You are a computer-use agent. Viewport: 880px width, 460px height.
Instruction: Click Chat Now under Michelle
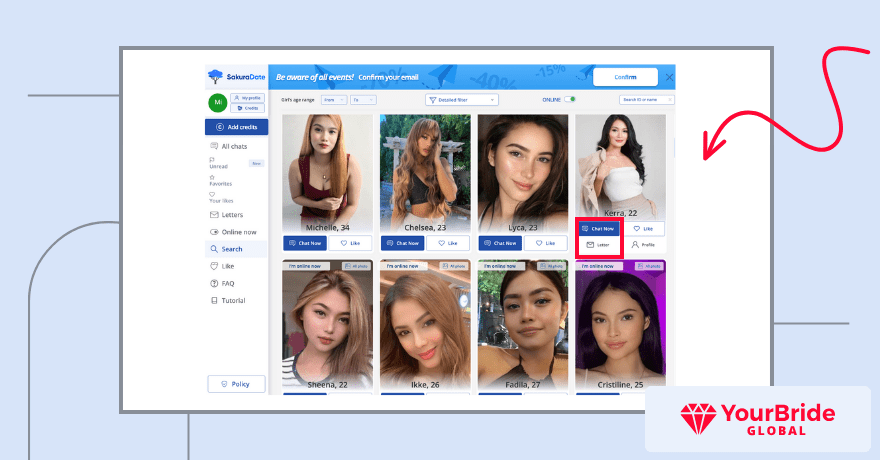(x=305, y=243)
